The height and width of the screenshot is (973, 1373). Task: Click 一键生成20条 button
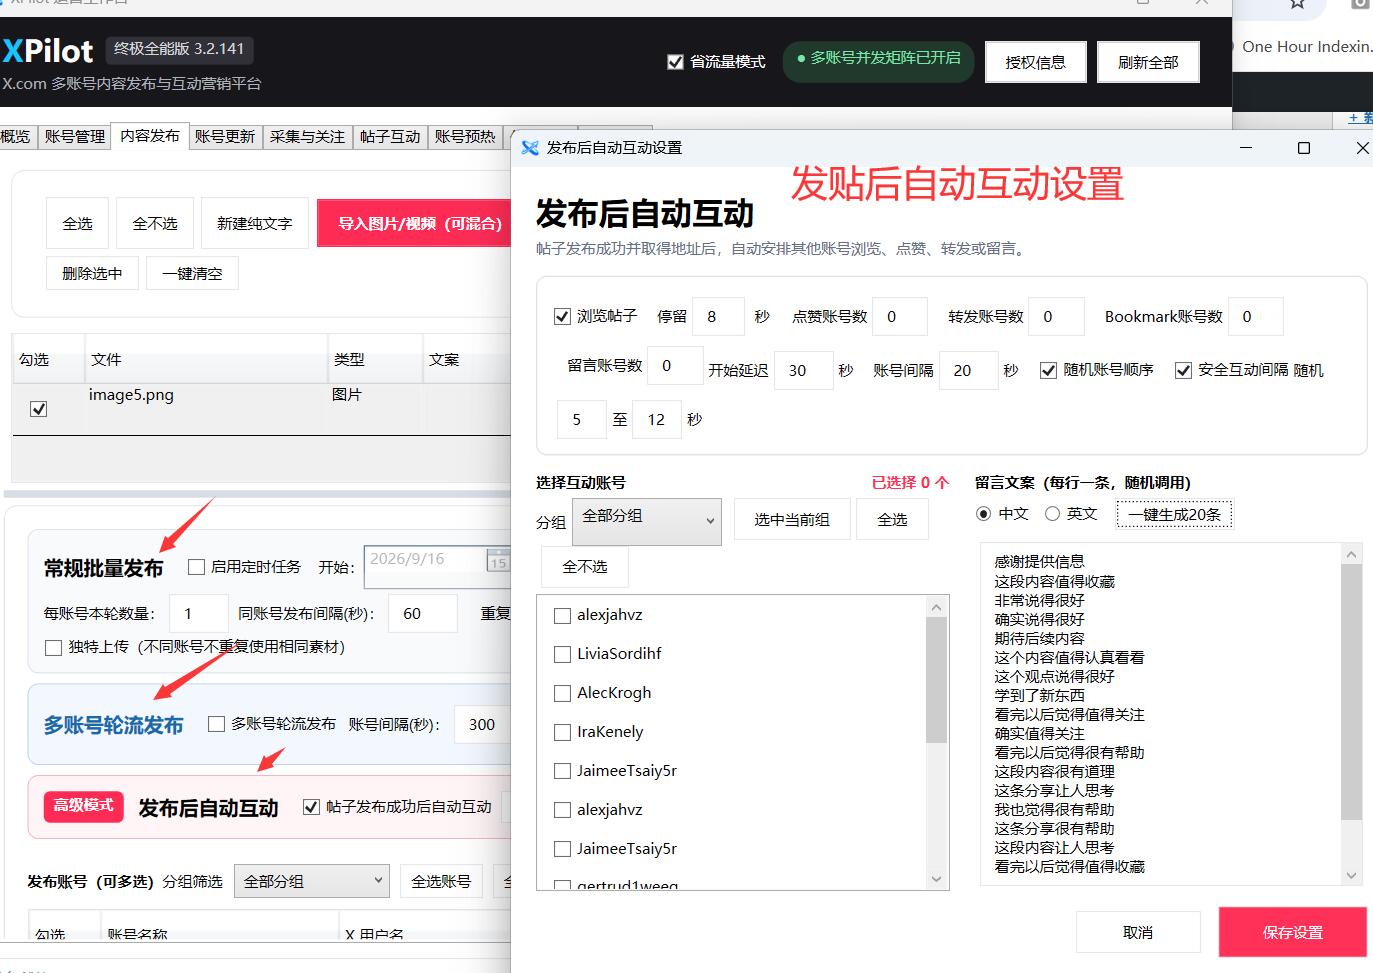click(1175, 515)
